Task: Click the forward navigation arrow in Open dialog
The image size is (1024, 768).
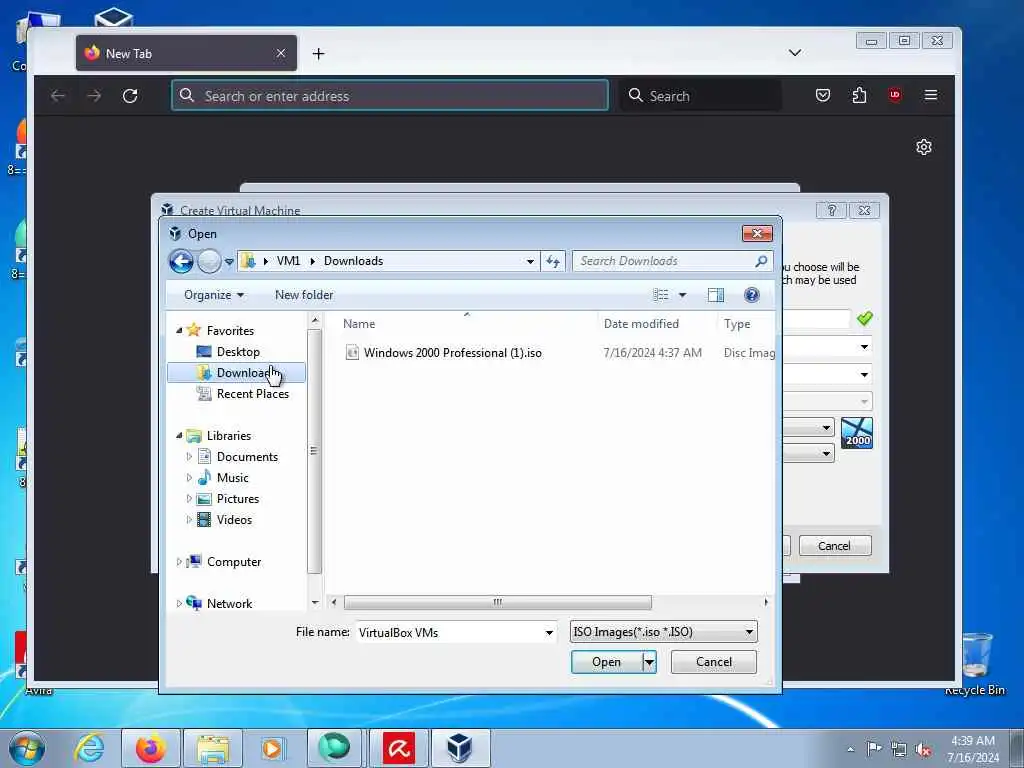Action: point(209,261)
